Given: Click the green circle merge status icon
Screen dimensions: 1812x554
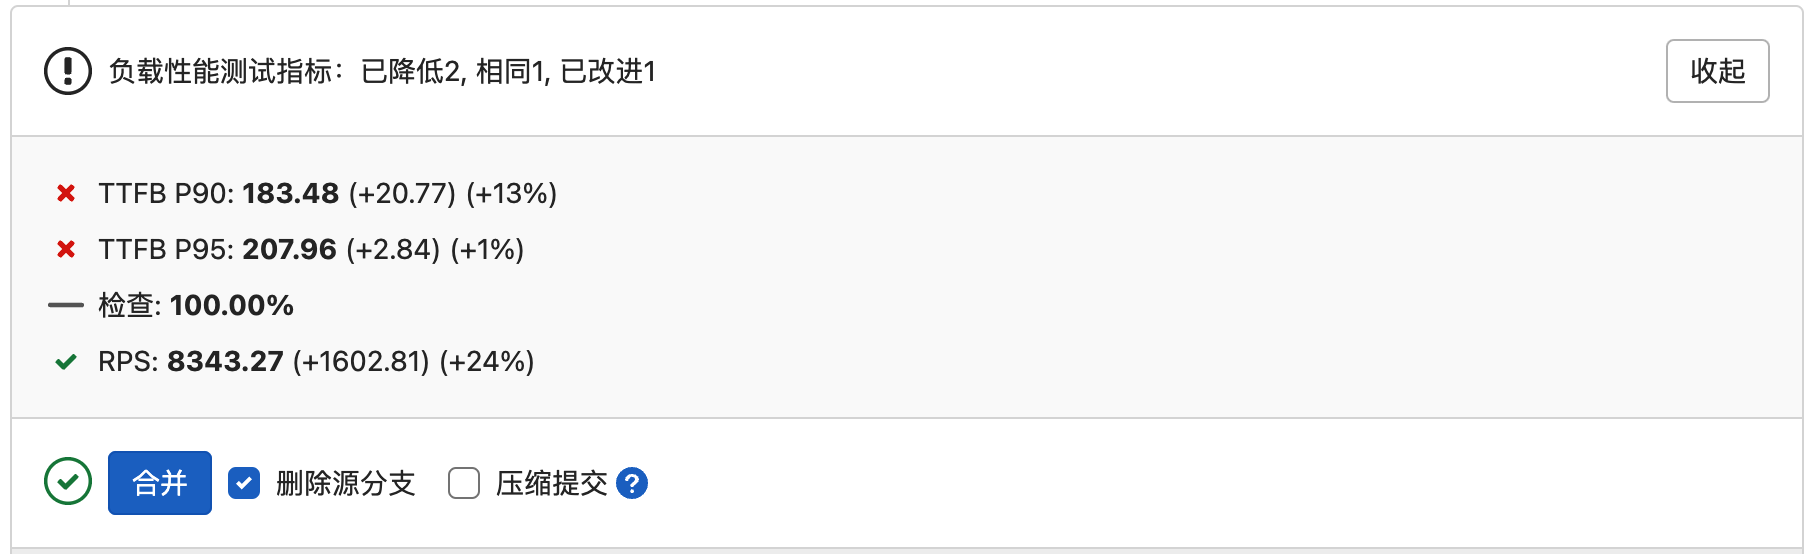Looking at the screenshot, I should [68, 482].
